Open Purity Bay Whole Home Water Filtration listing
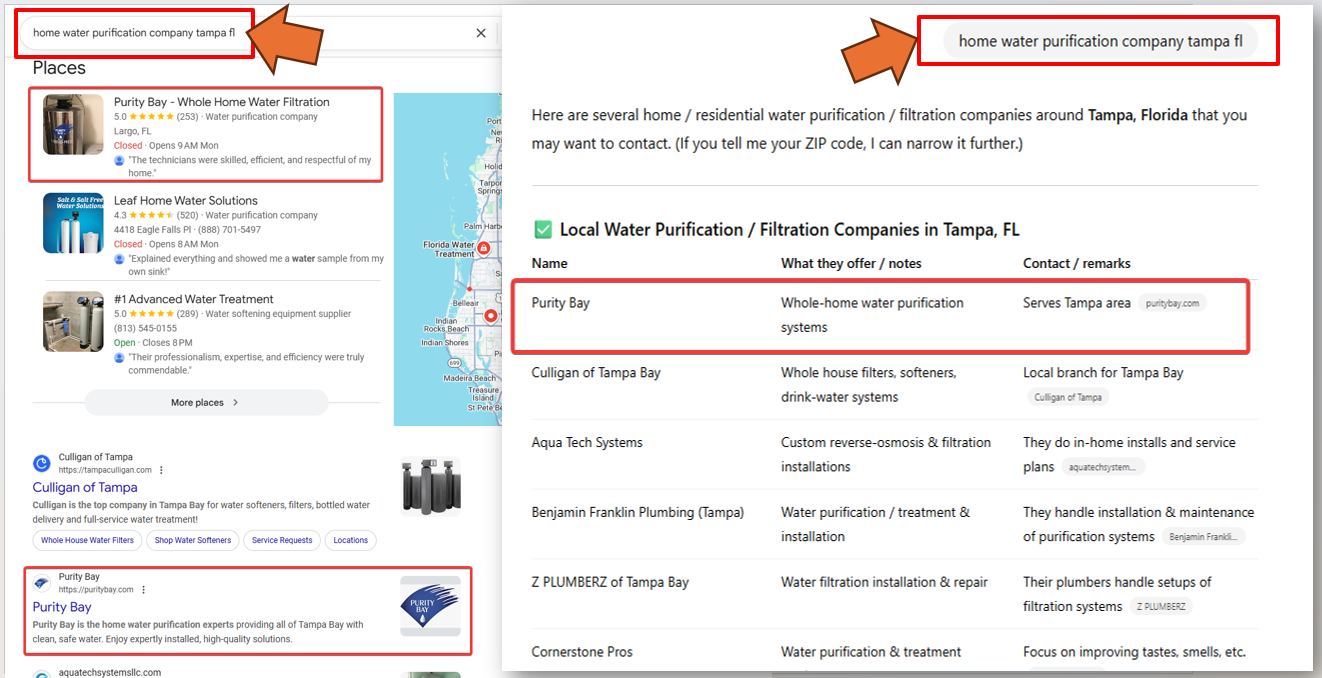The image size is (1322, 678). click(x=221, y=102)
